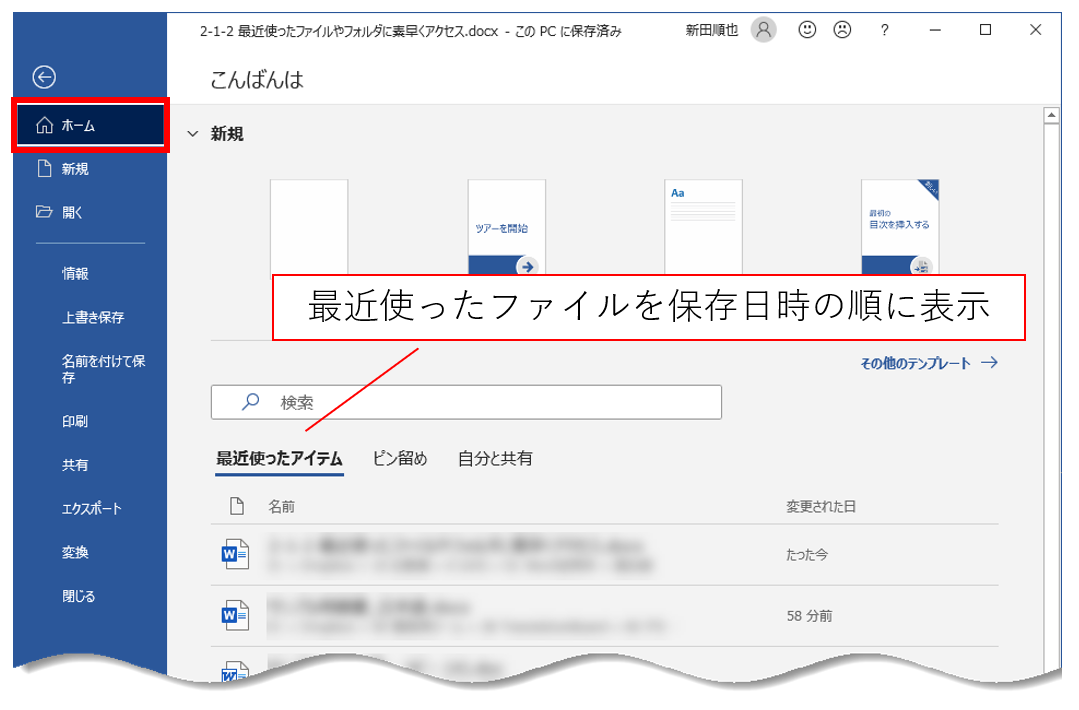This screenshot has height=710, width=1079.
Task: Click the user account avatar icon
Action: coord(763,30)
